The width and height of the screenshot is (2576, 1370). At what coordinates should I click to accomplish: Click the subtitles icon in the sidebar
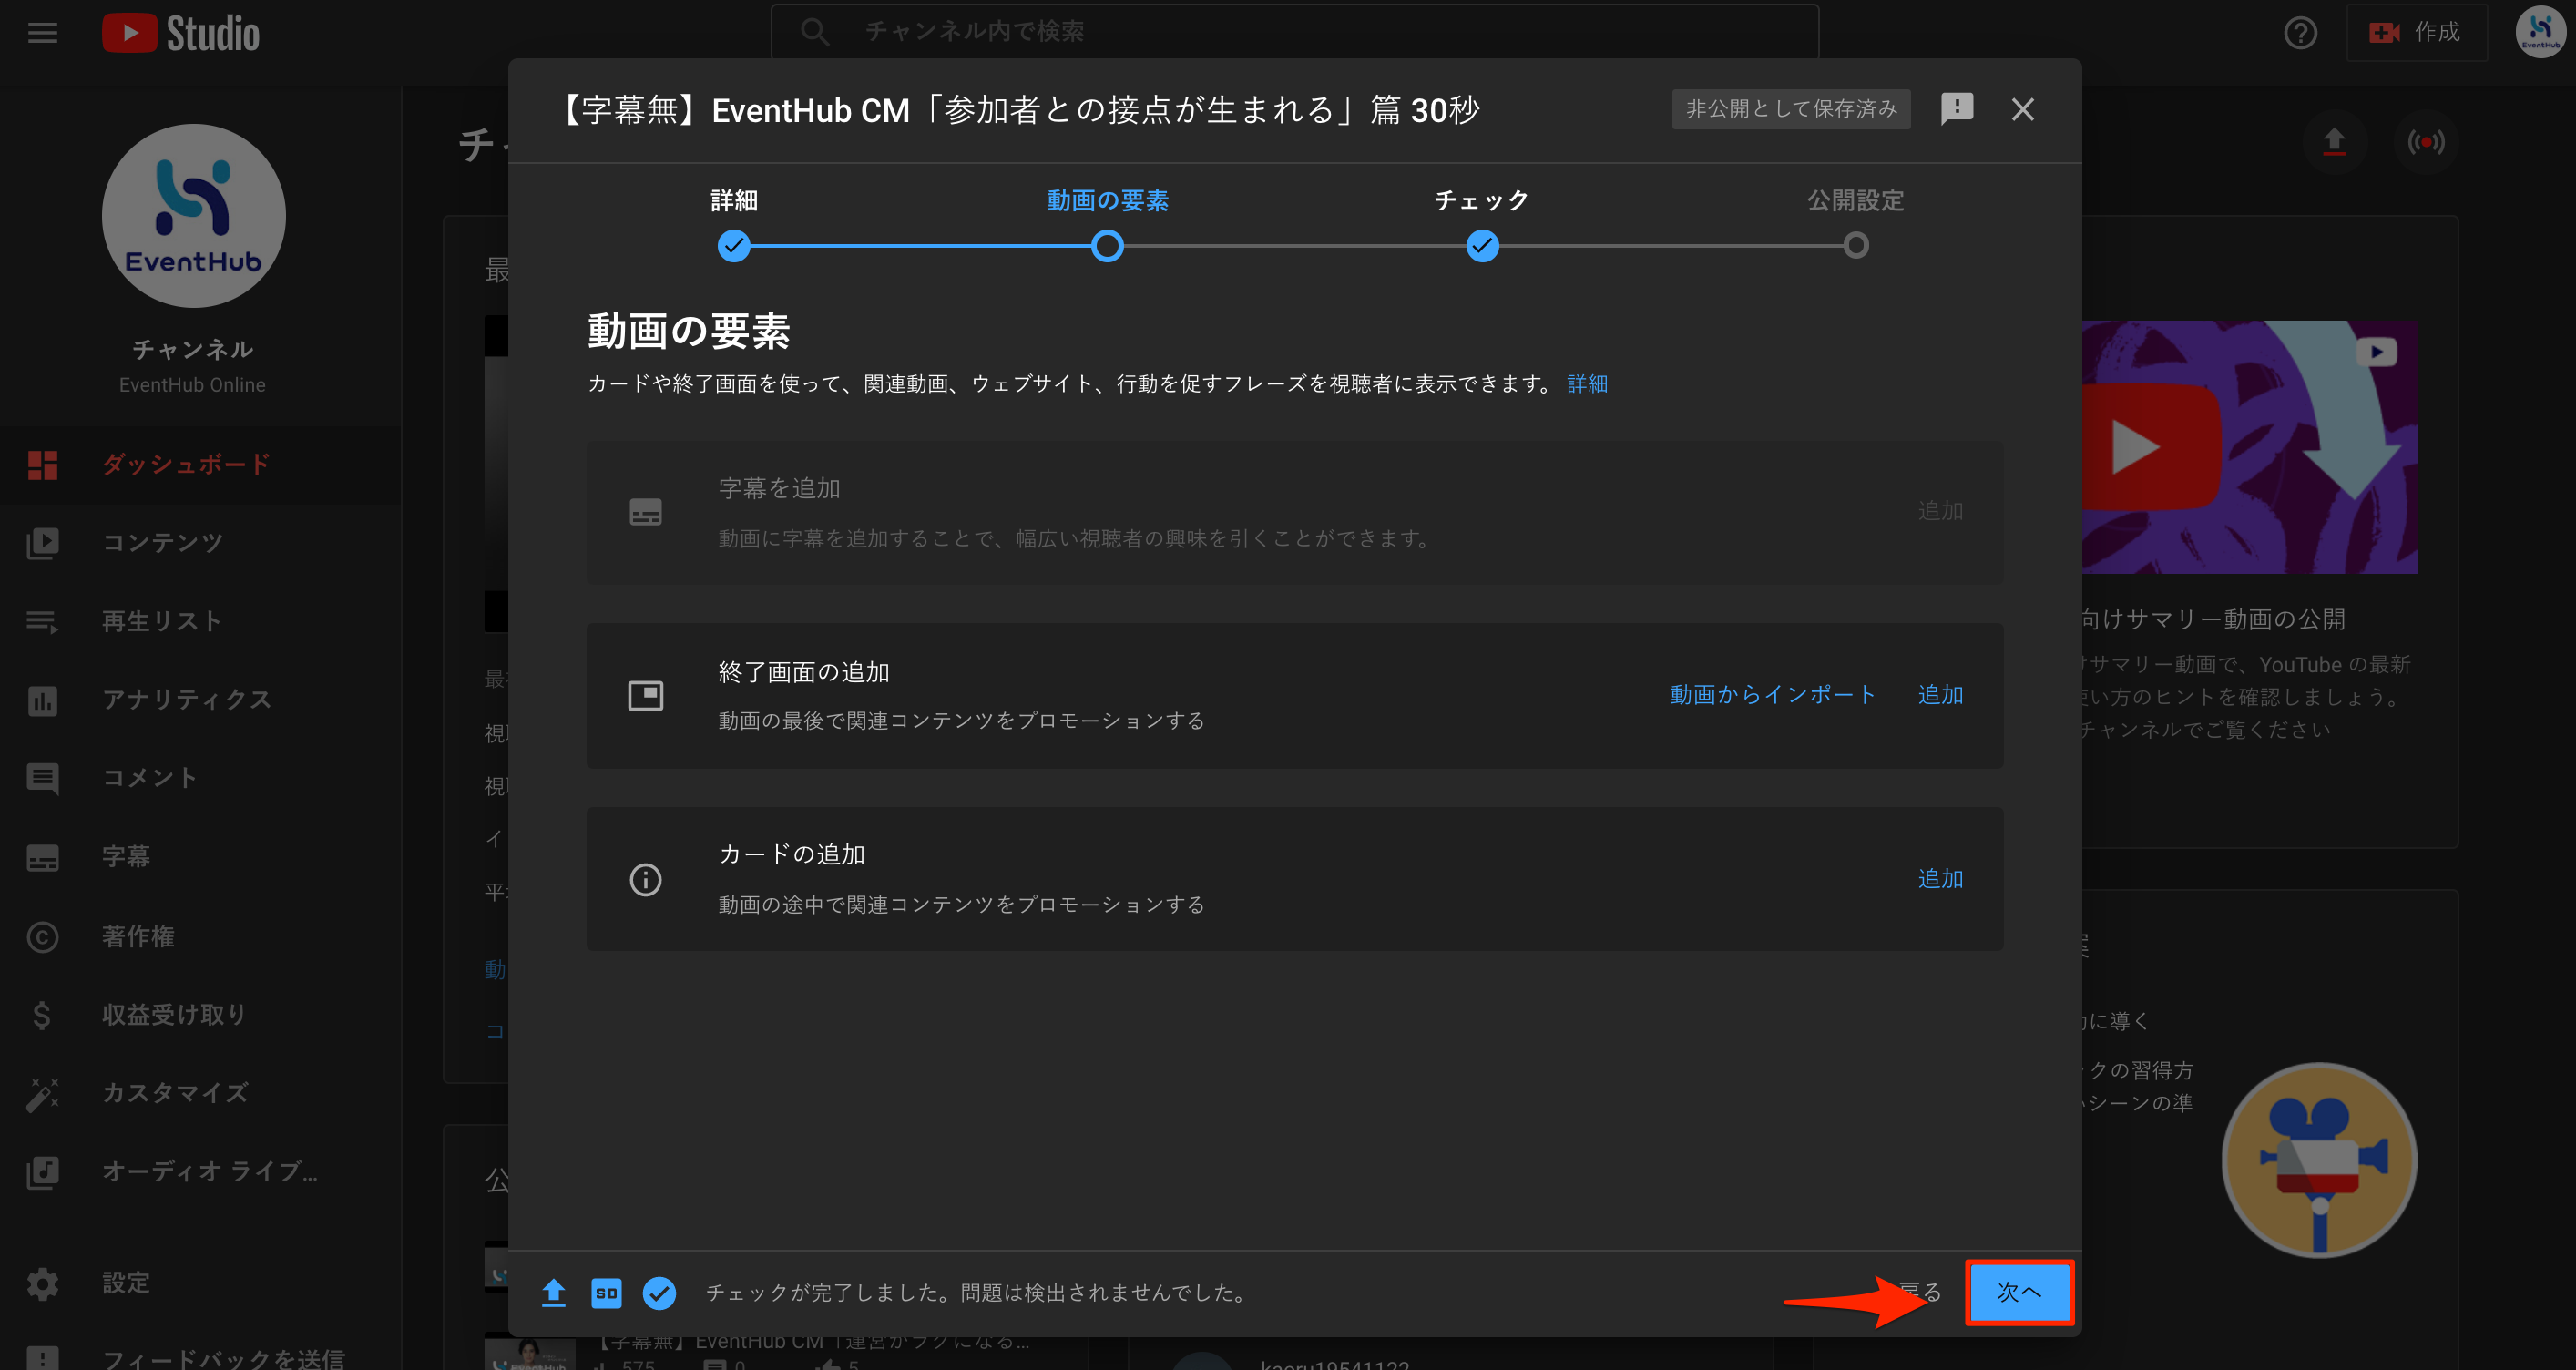pos(42,858)
